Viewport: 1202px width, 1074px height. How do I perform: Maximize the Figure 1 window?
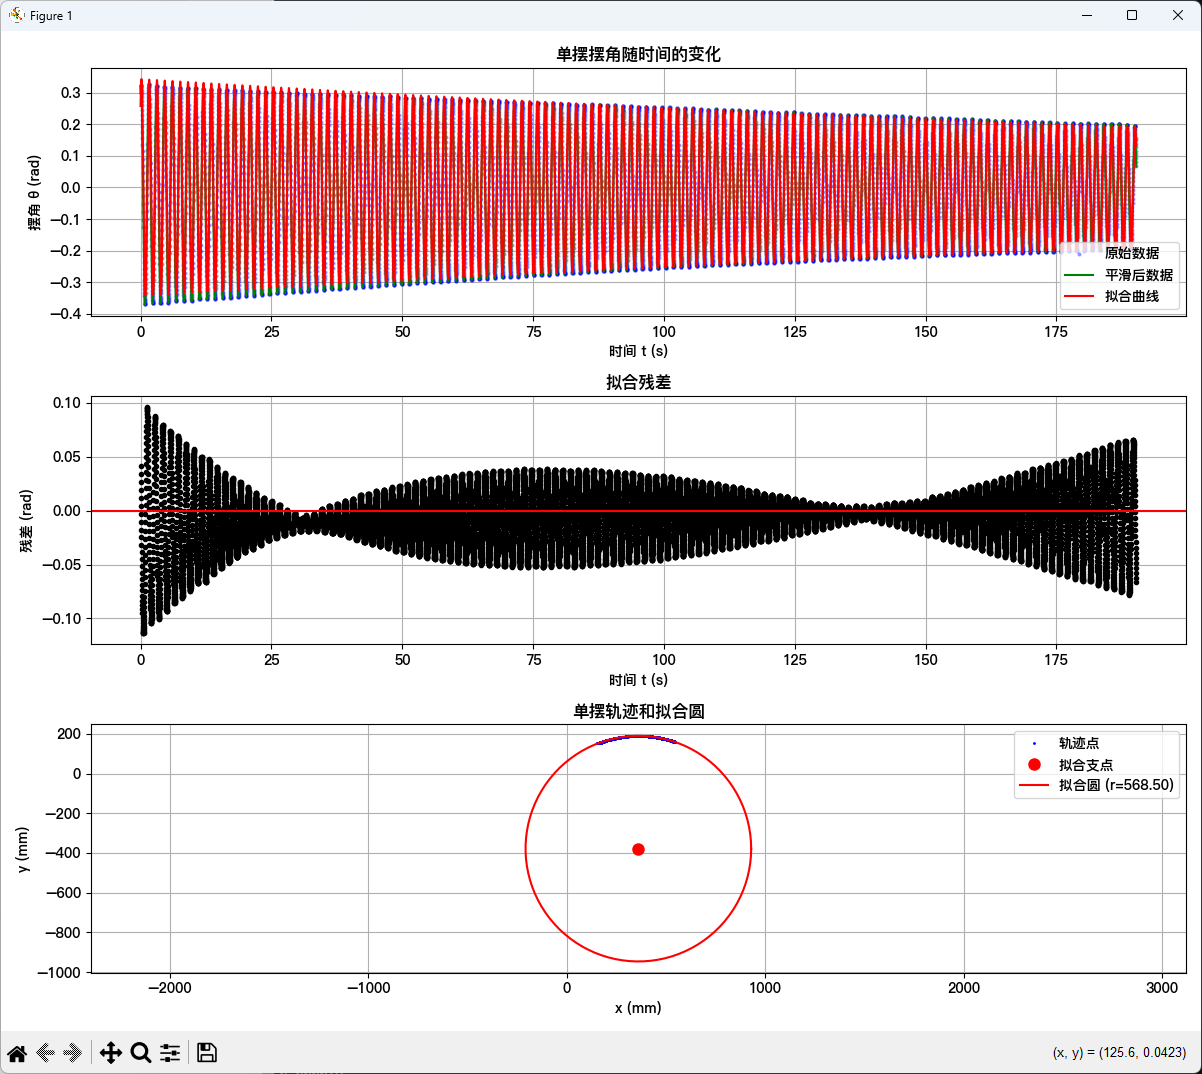pos(1131,15)
